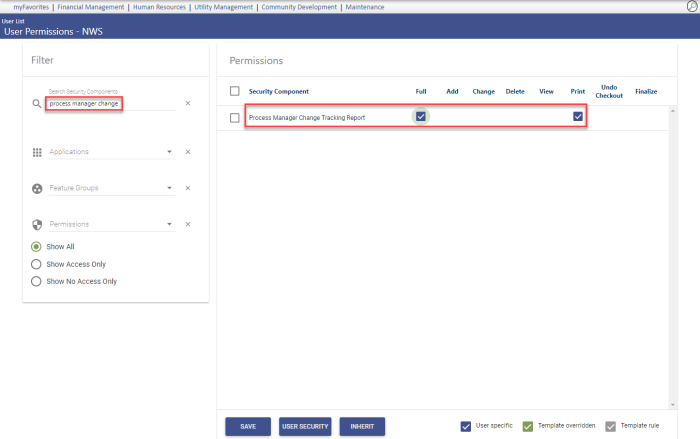Viewport: 700px width, 439px height.
Task: Select the Show Access Only option
Action: [x=36, y=264]
